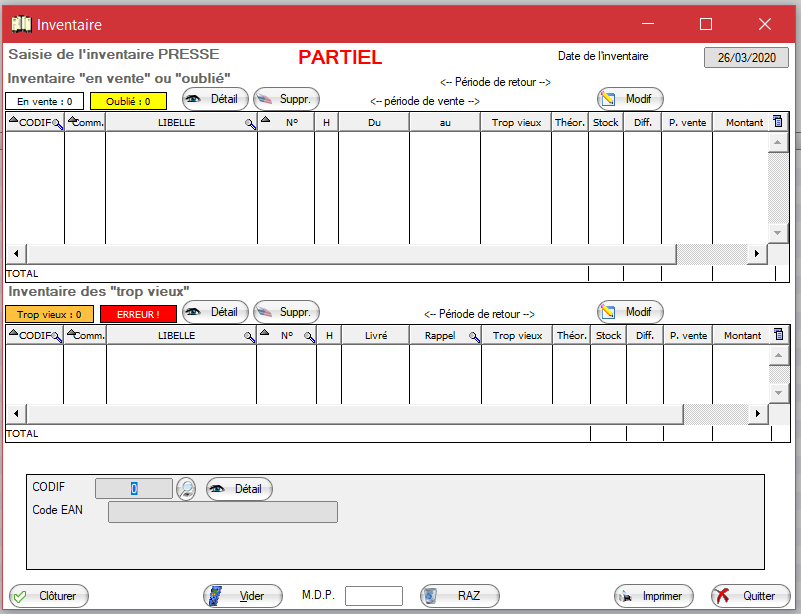Open Détail in the 'en vente' section
This screenshot has height=614, width=801.
(215, 99)
